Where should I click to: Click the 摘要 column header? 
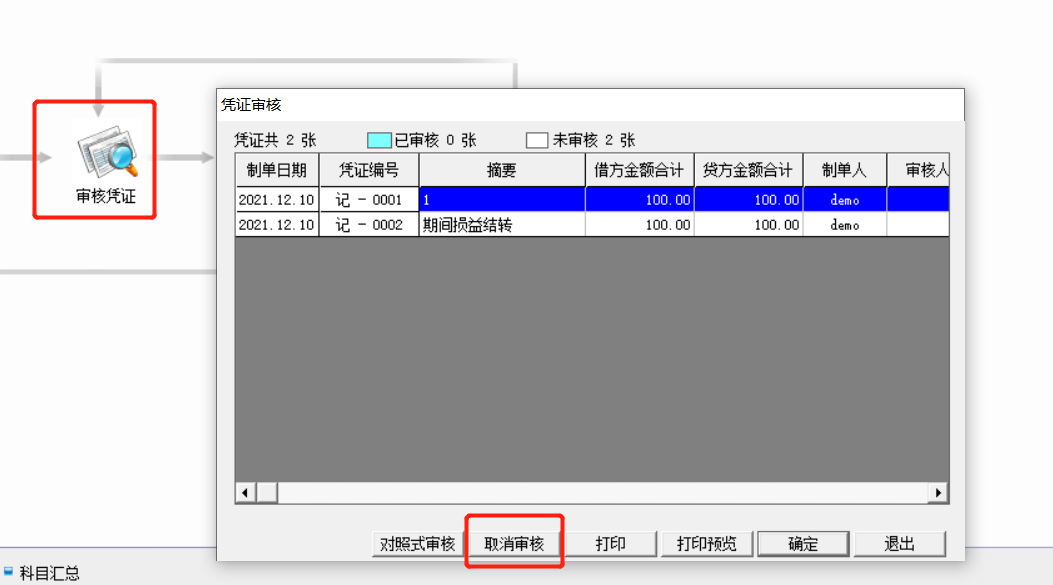(x=502, y=170)
